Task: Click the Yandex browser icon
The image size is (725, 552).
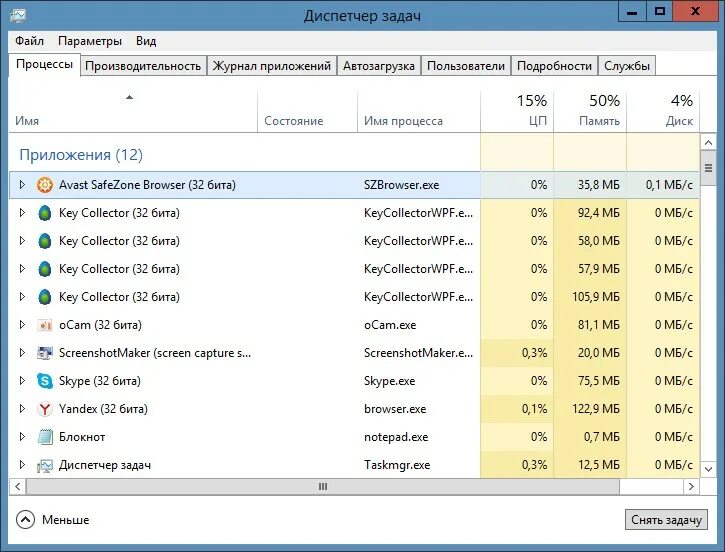Action: pos(45,409)
